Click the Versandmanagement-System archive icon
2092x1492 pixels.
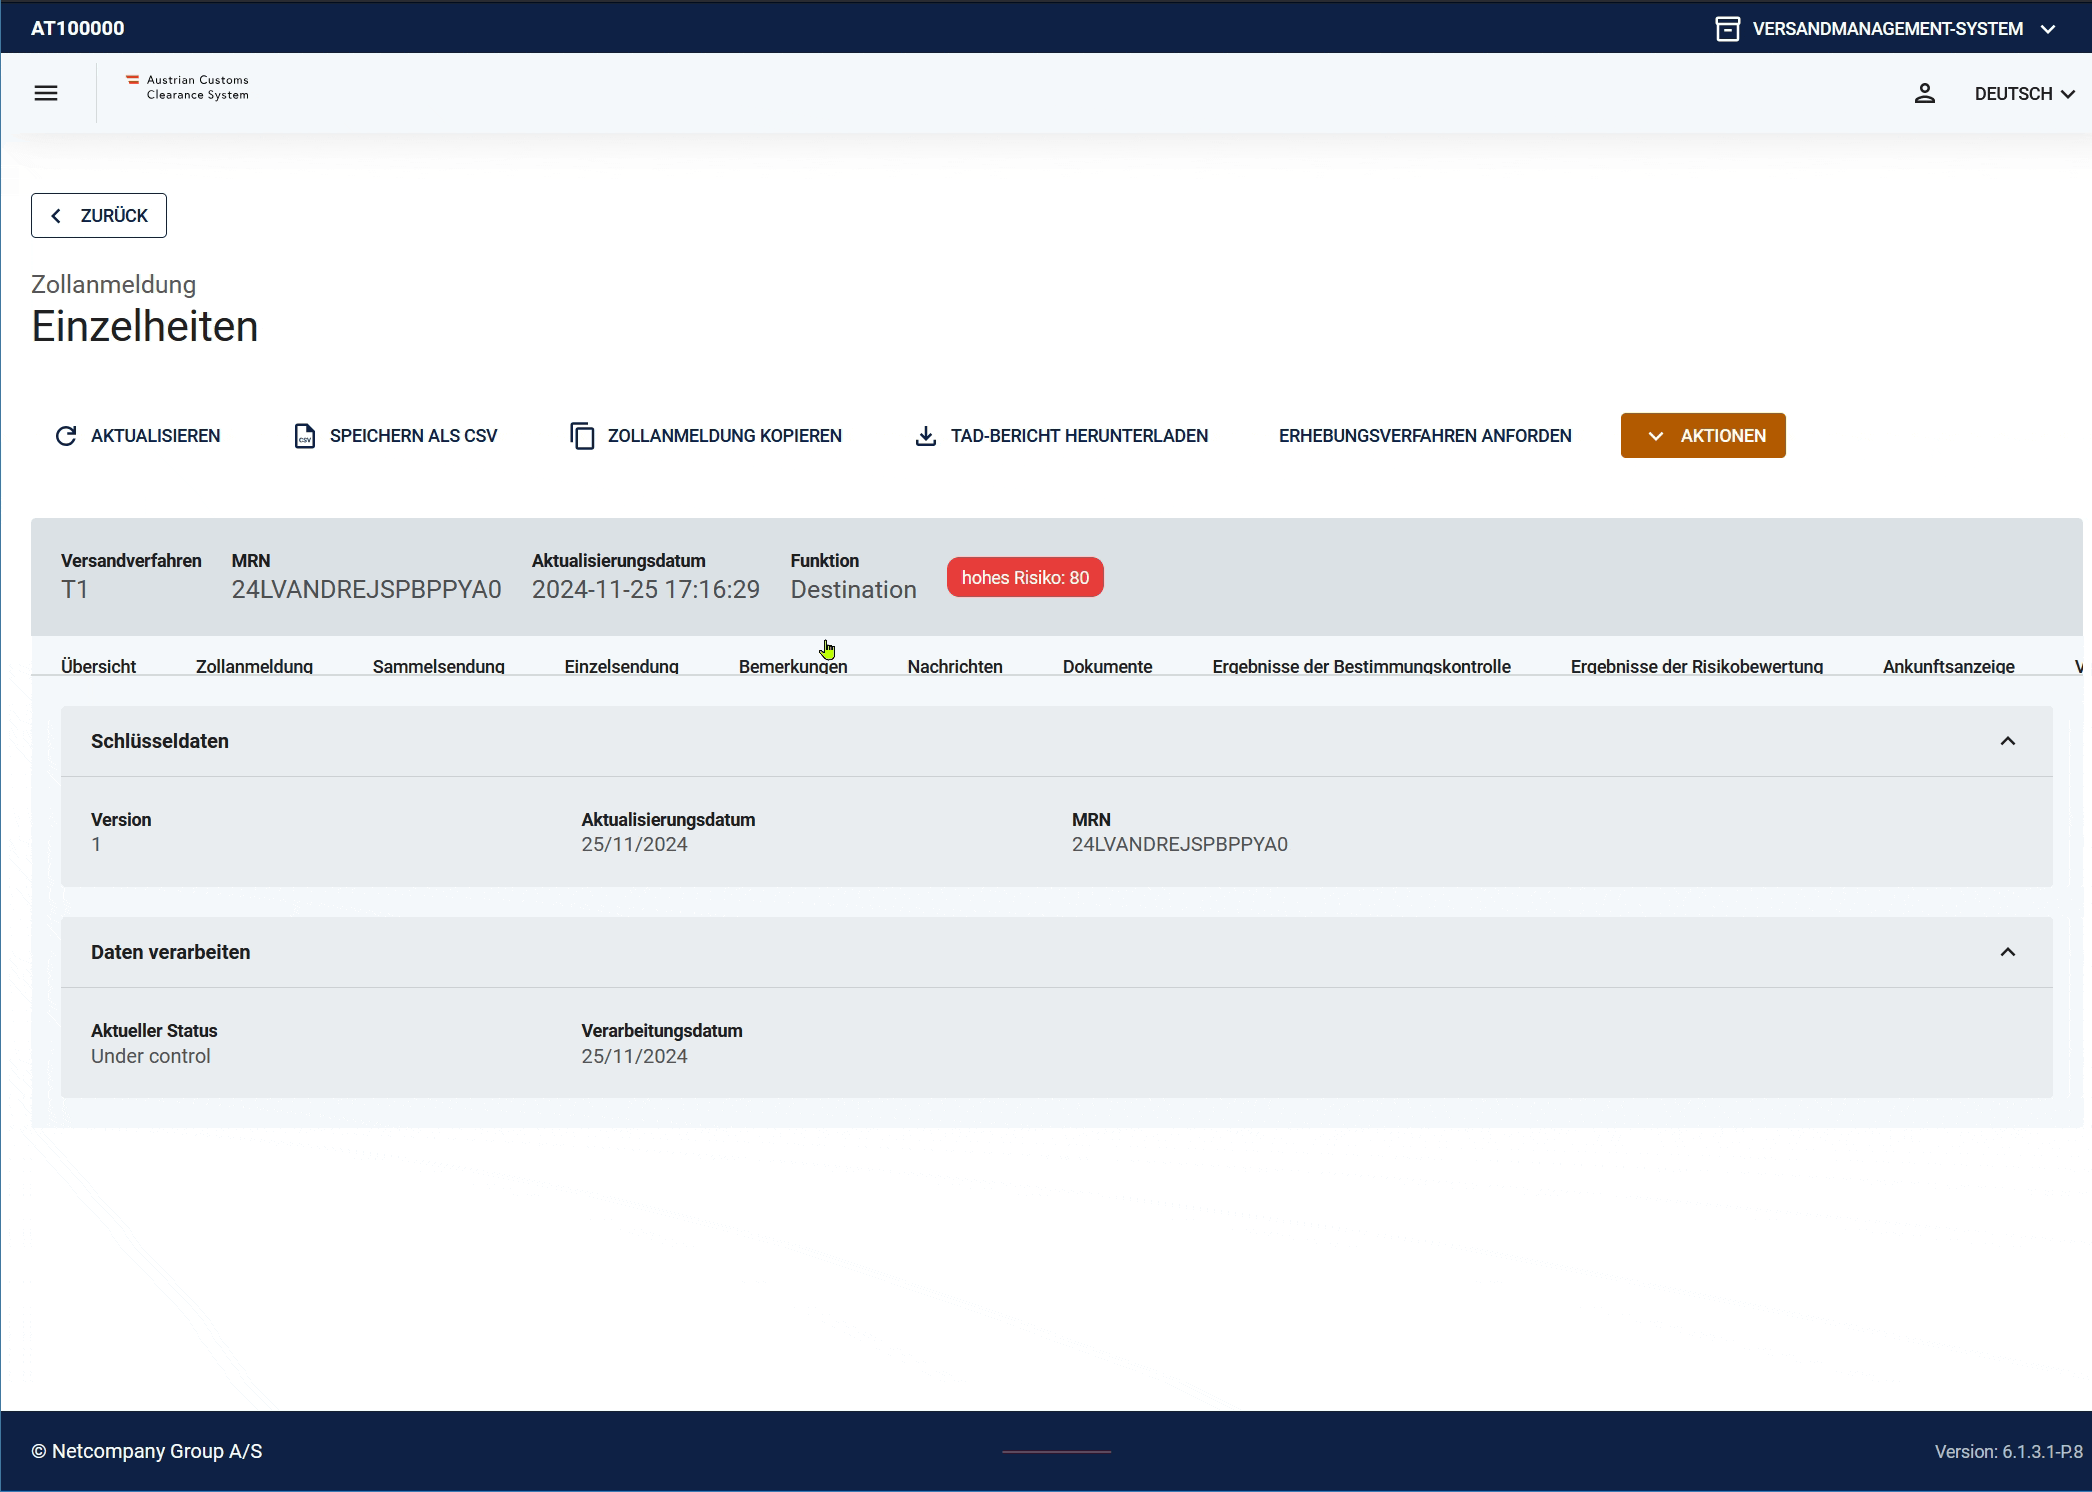1727,29
